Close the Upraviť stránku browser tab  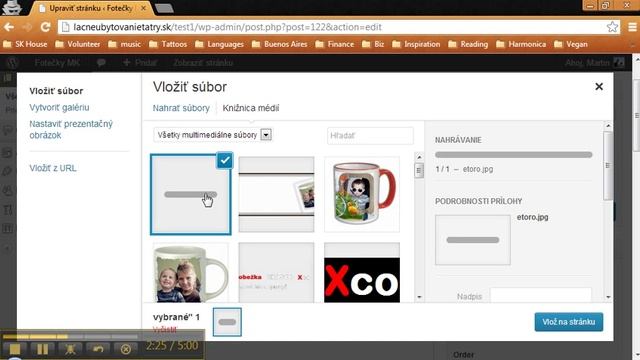pos(144,8)
